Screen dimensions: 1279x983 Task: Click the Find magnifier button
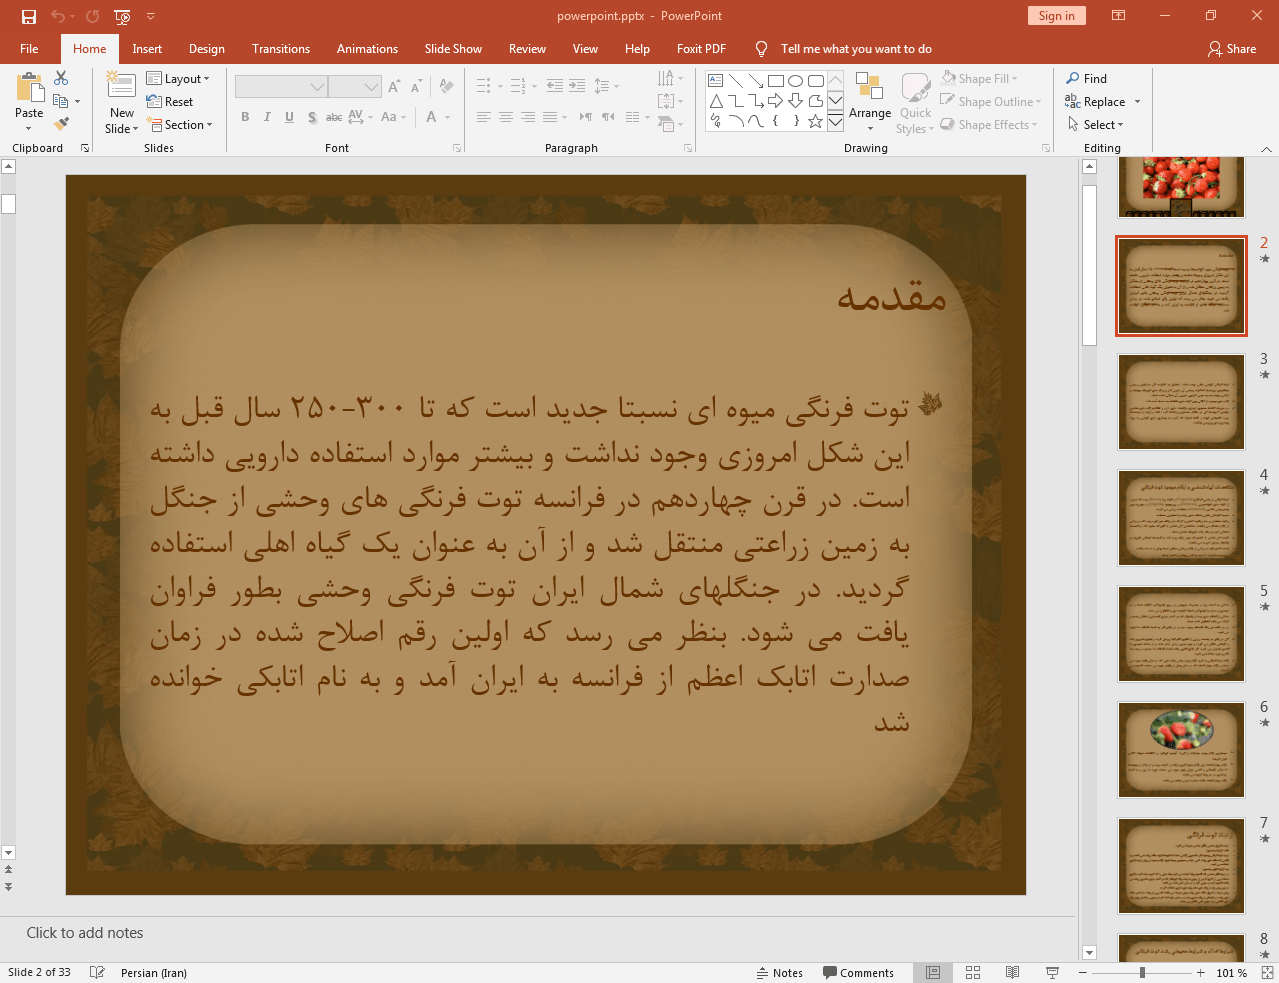coord(1087,78)
